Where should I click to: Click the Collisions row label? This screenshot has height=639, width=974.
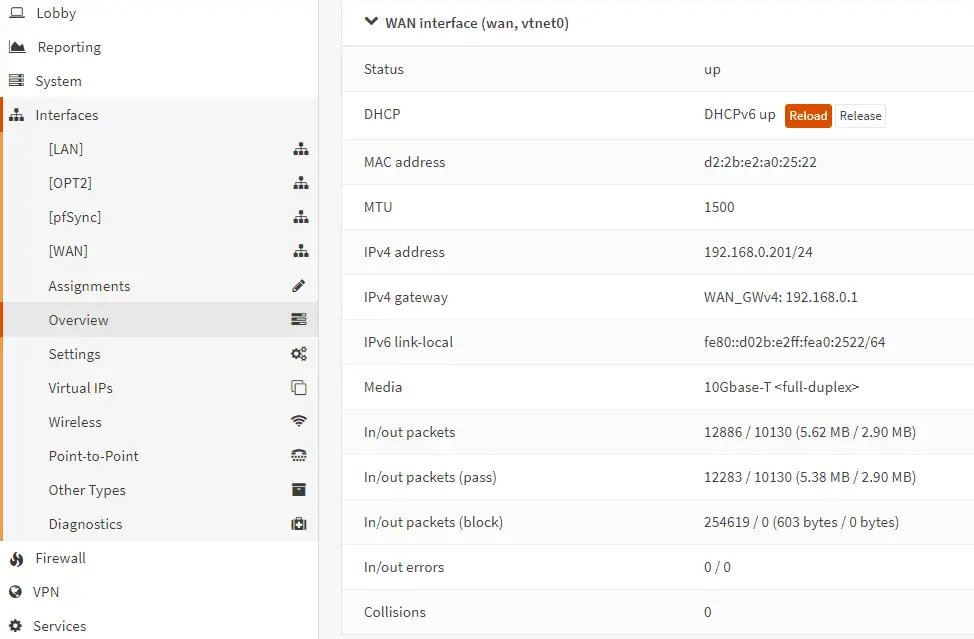tap(395, 612)
